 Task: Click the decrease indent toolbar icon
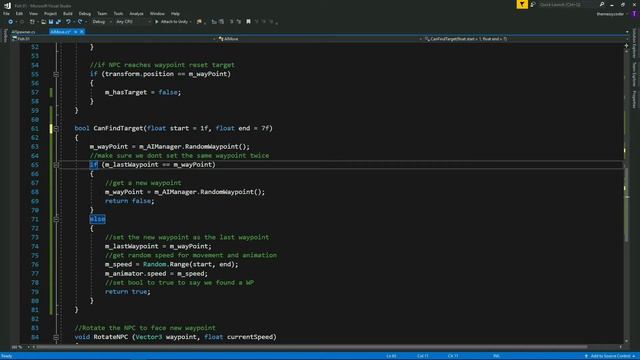click(214, 22)
